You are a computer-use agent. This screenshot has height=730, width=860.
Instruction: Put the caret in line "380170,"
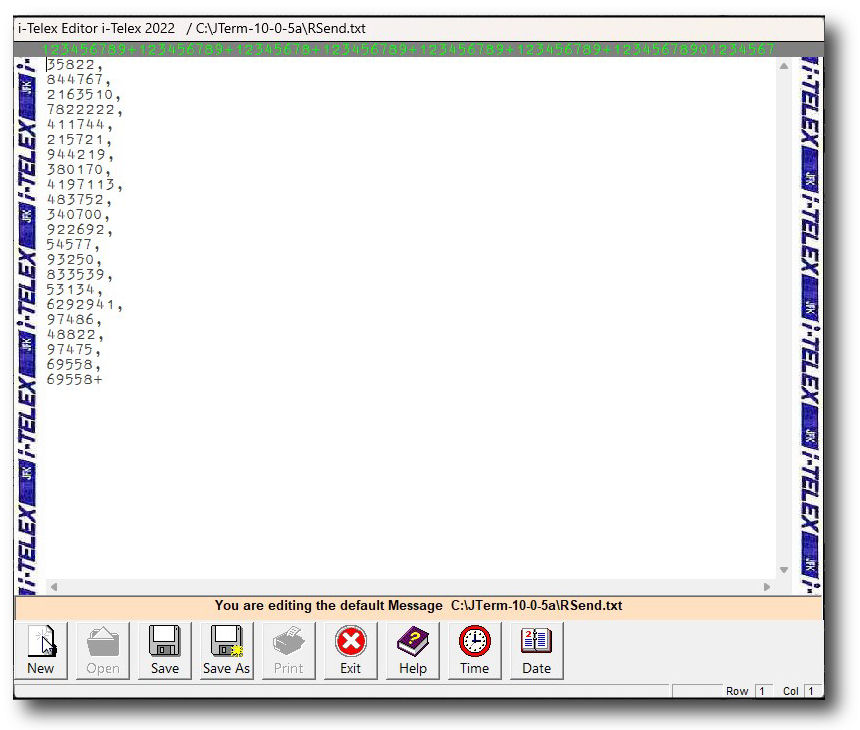pos(79,169)
